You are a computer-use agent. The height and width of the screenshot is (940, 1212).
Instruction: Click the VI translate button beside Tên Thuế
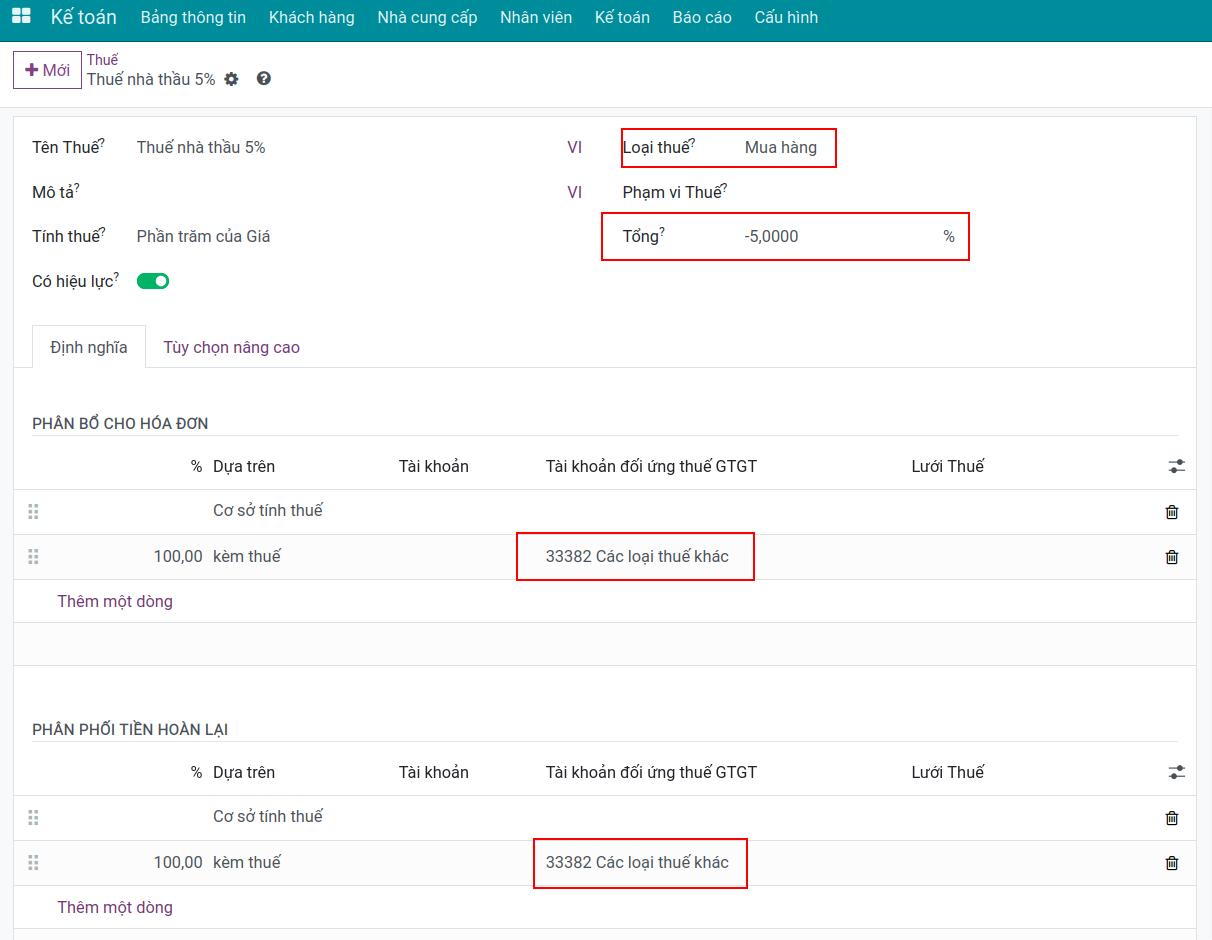[574, 148]
